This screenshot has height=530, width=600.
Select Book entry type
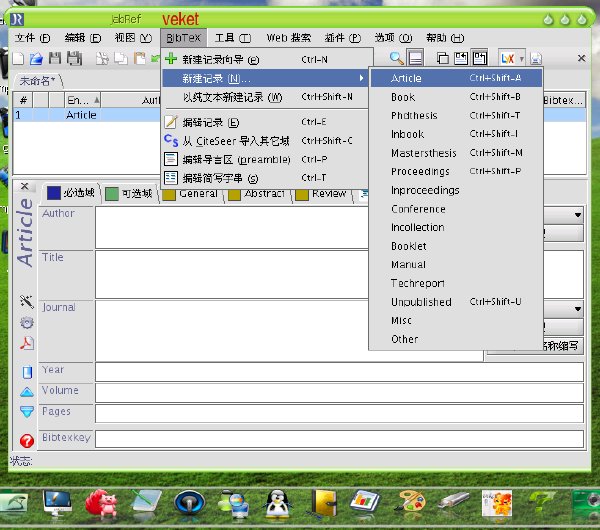[x=456, y=97]
